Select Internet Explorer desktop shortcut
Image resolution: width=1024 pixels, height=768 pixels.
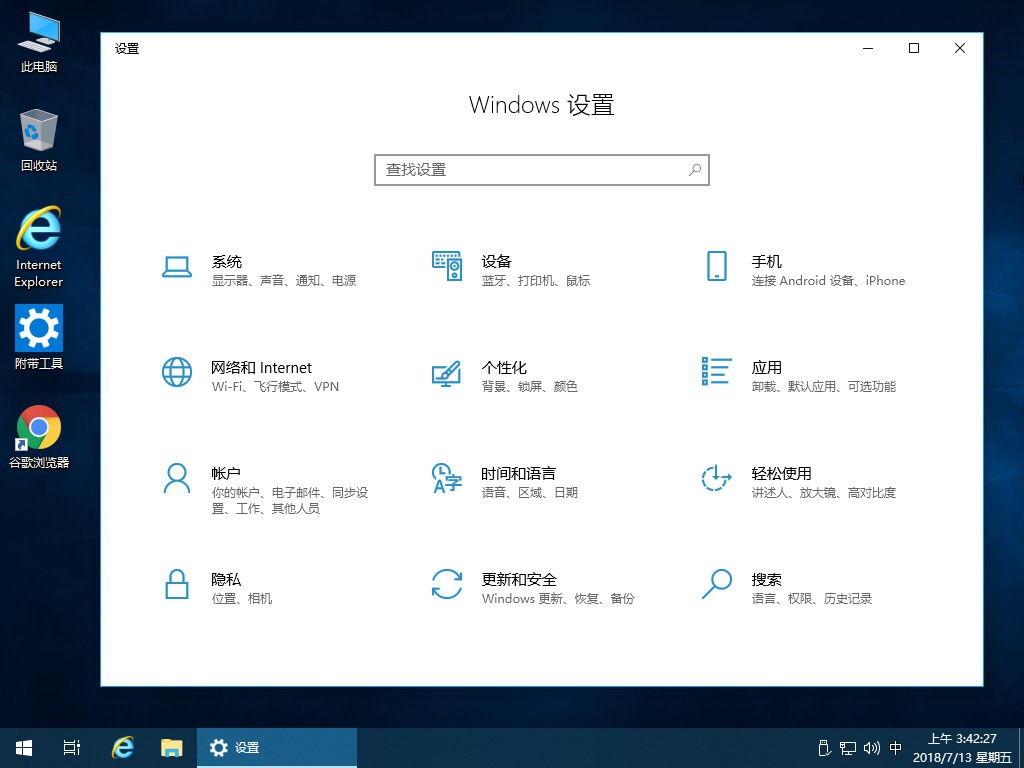pos(39,247)
